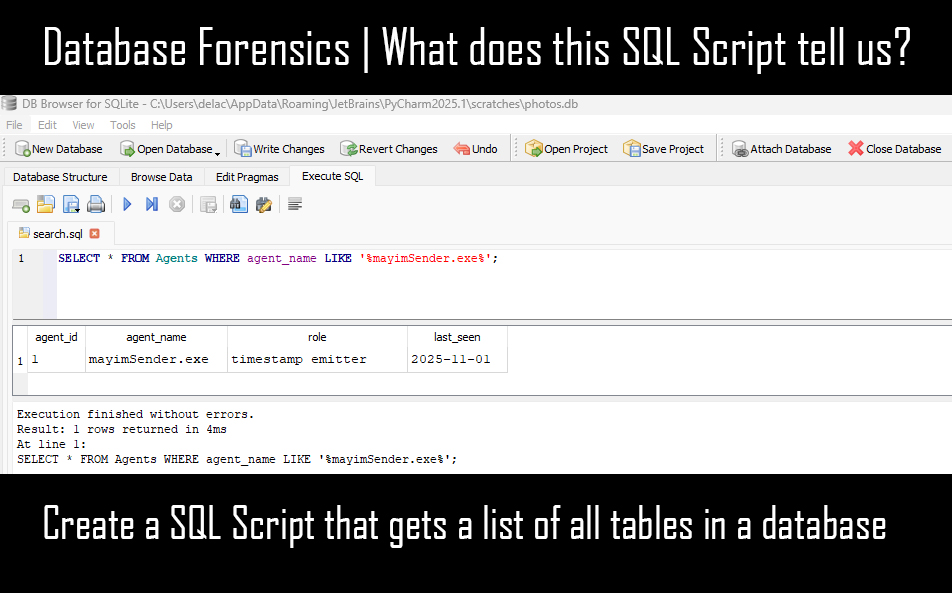Select the mayimSender.exe result cell

(155, 359)
